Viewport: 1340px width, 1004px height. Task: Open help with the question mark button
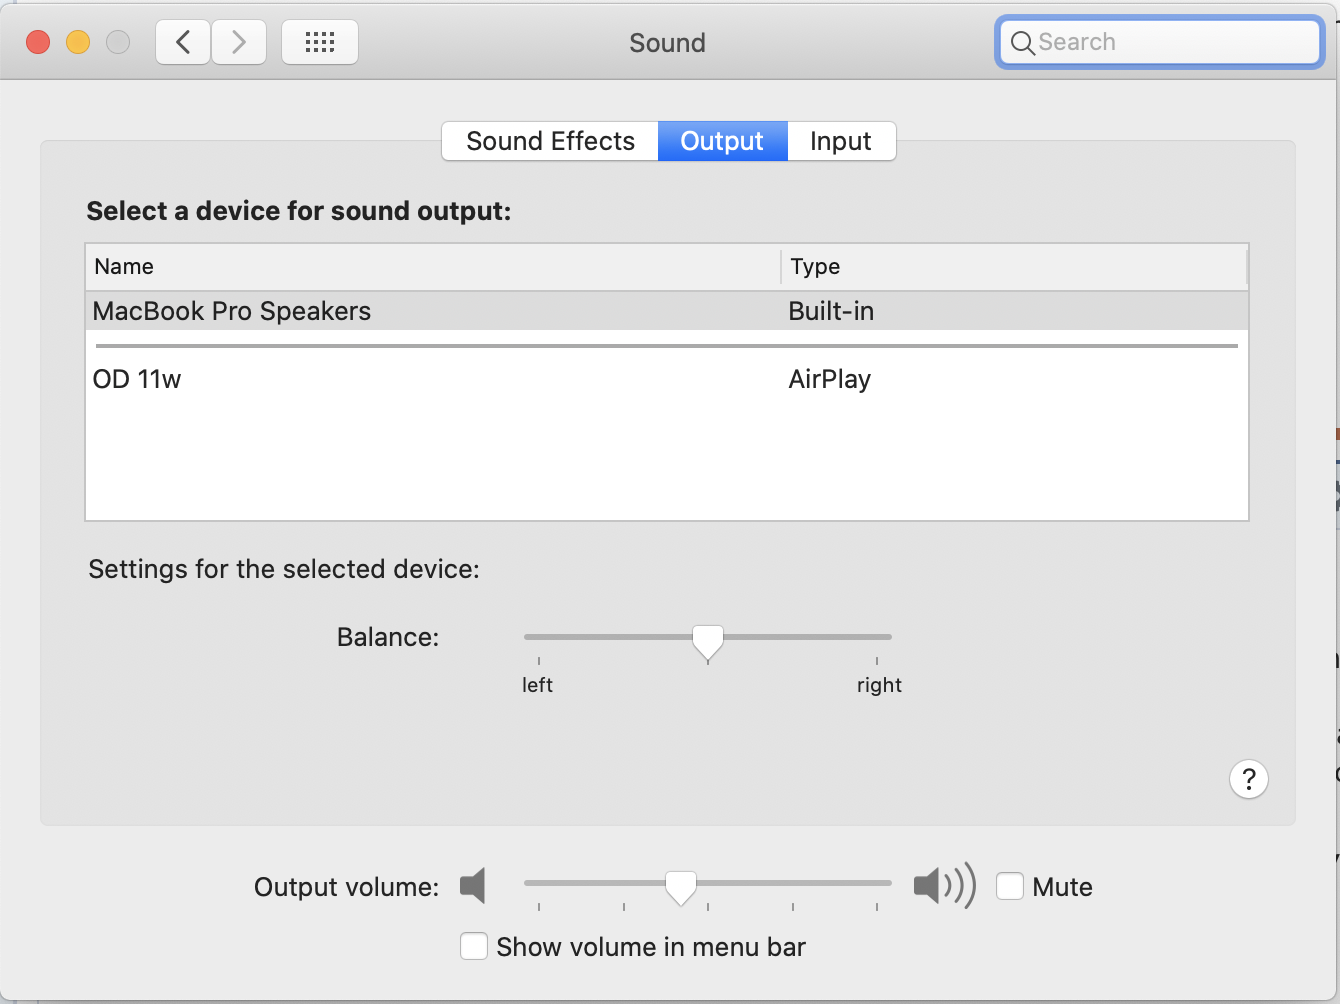click(1249, 779)
